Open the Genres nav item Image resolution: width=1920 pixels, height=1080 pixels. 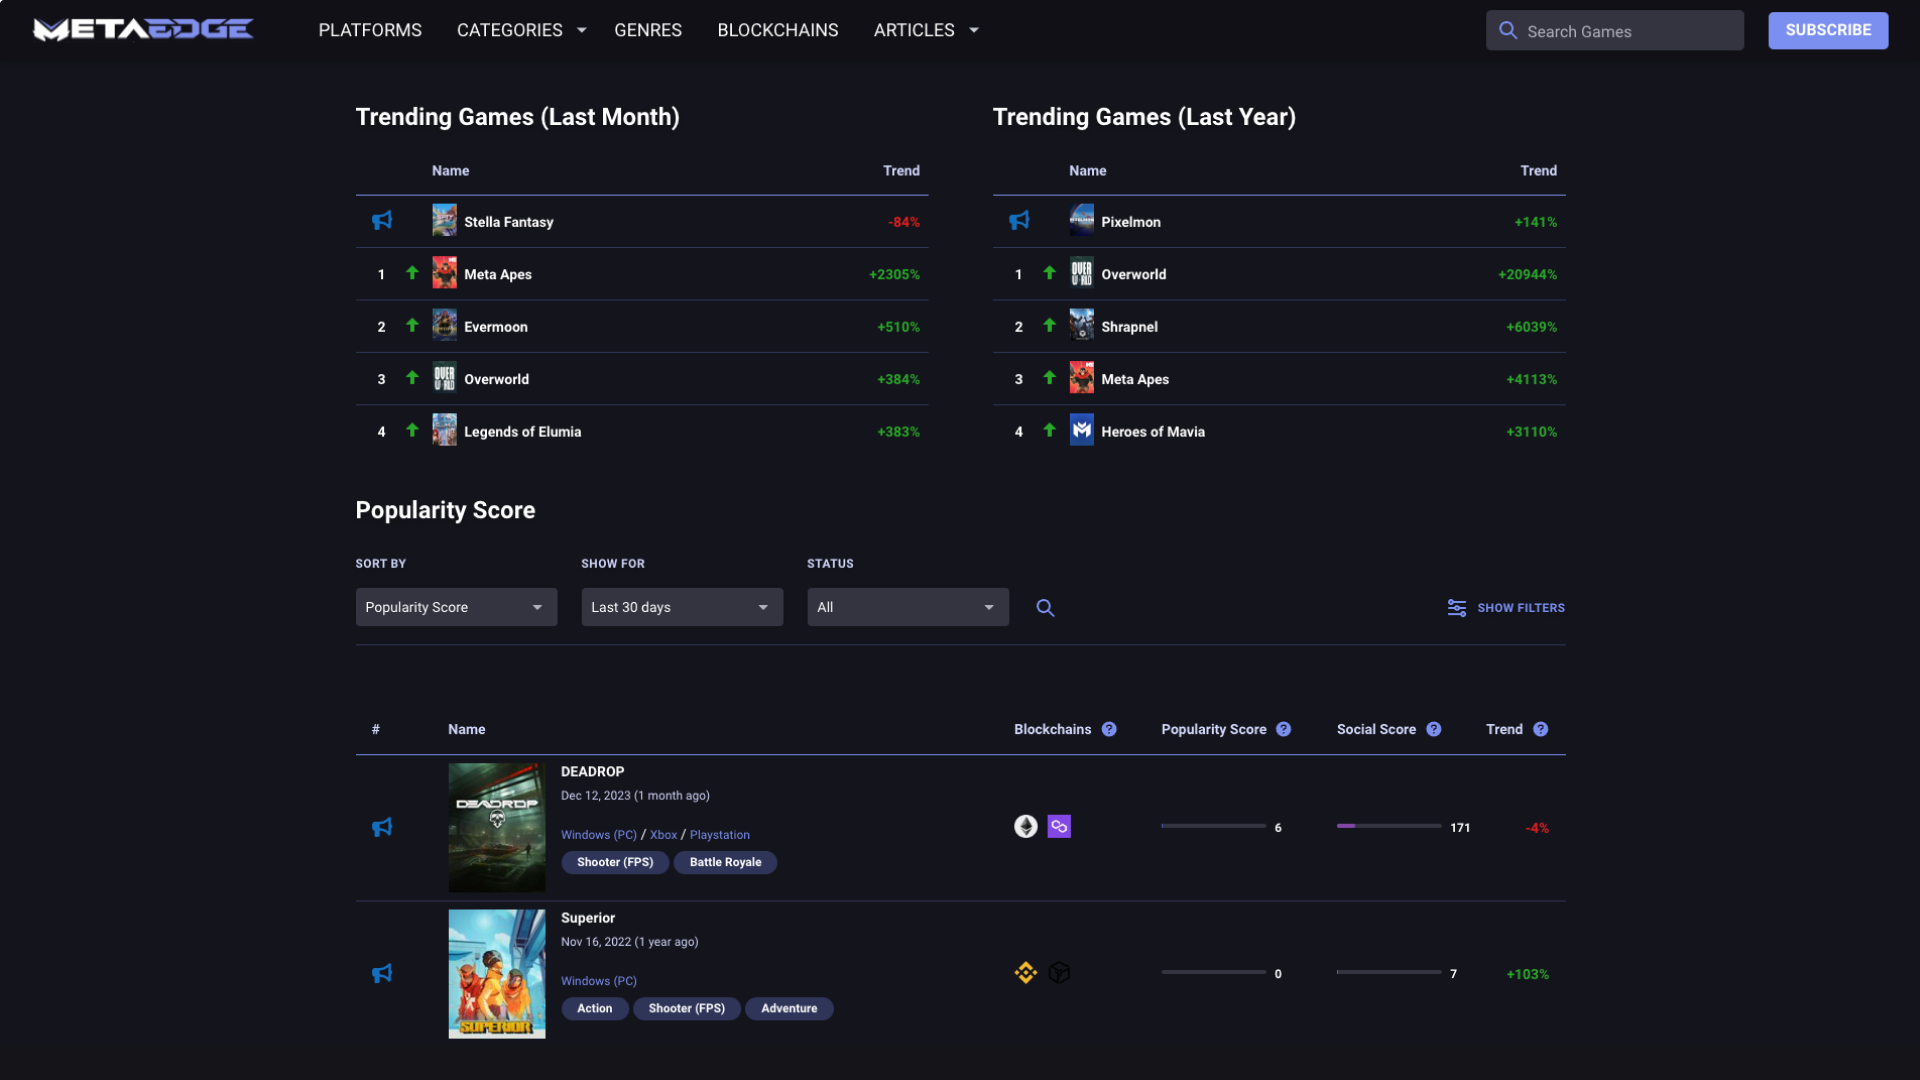pyautogui.click(x=648, y=30)
